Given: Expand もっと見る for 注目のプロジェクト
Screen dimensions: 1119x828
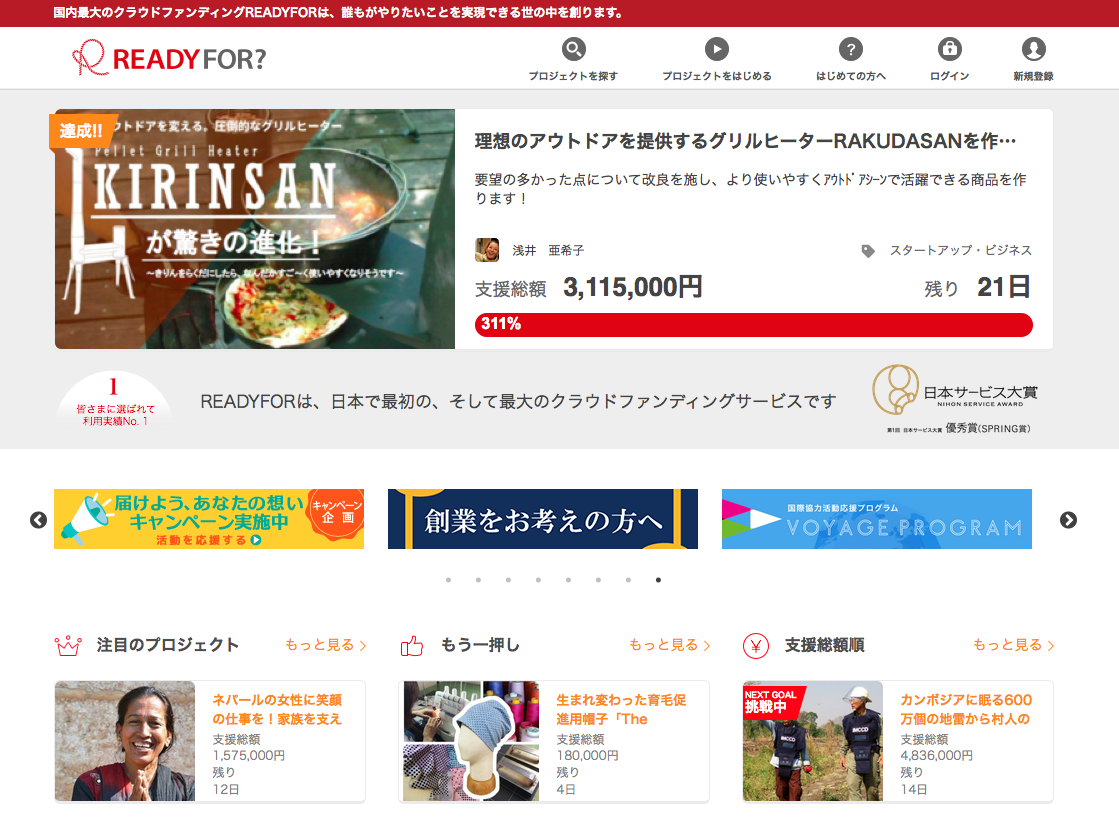Looking at the screenshot, I should (x=325, y=645).
